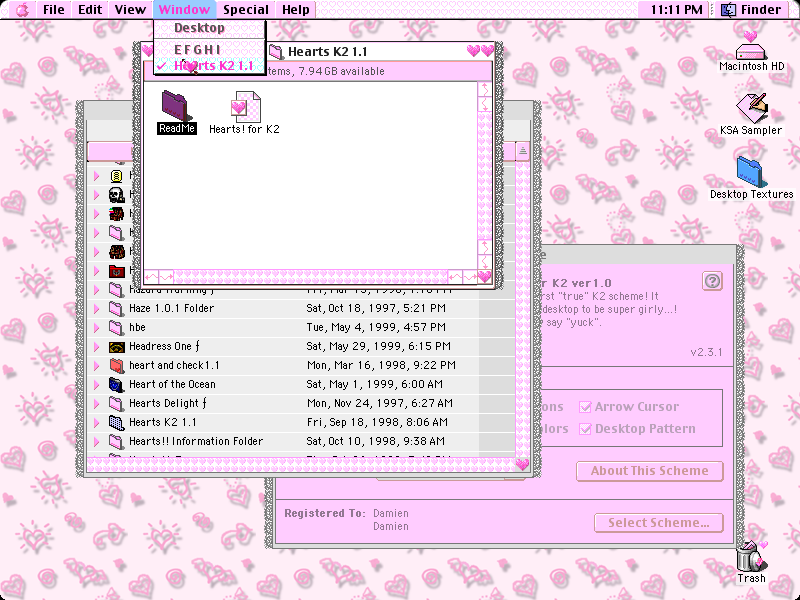Click the hbe row folder icon
Image resolution: width=800 pixels, height=600 pixels.
(116, 327)
